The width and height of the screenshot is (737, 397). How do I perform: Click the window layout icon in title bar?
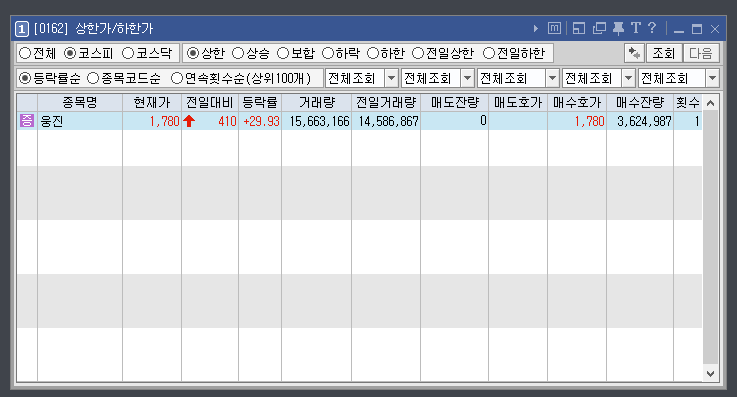coord(579,29)
